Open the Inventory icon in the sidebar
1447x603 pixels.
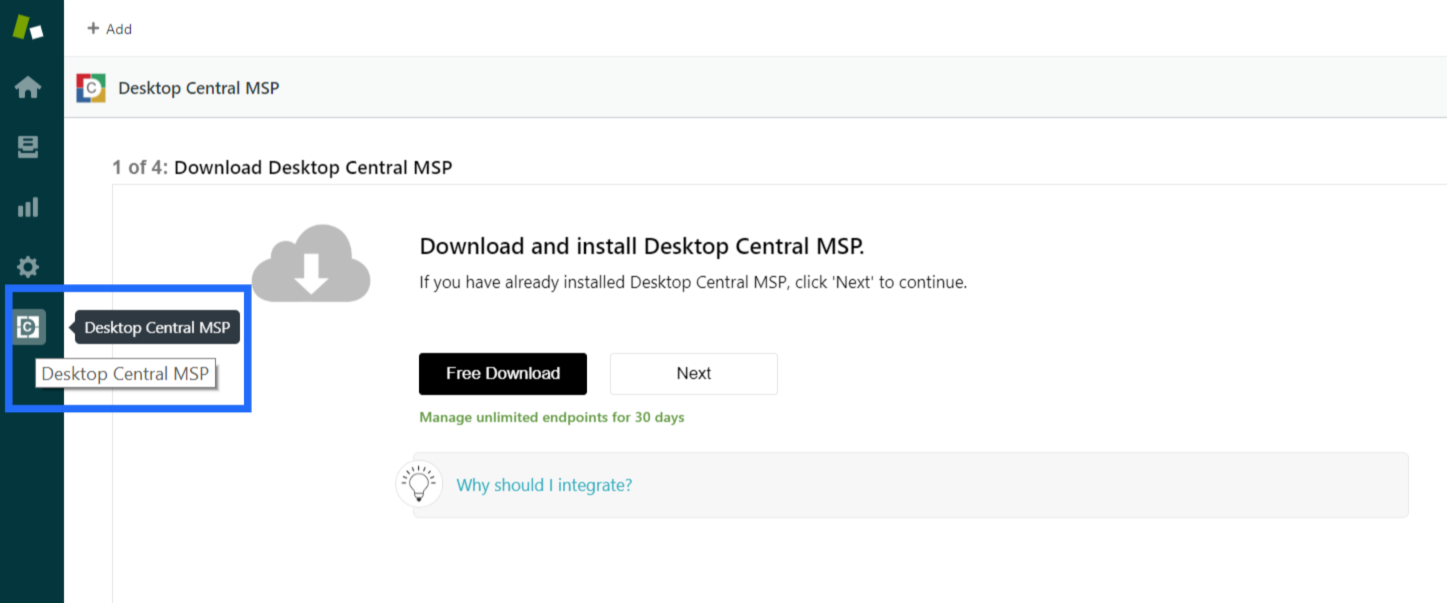29,146
